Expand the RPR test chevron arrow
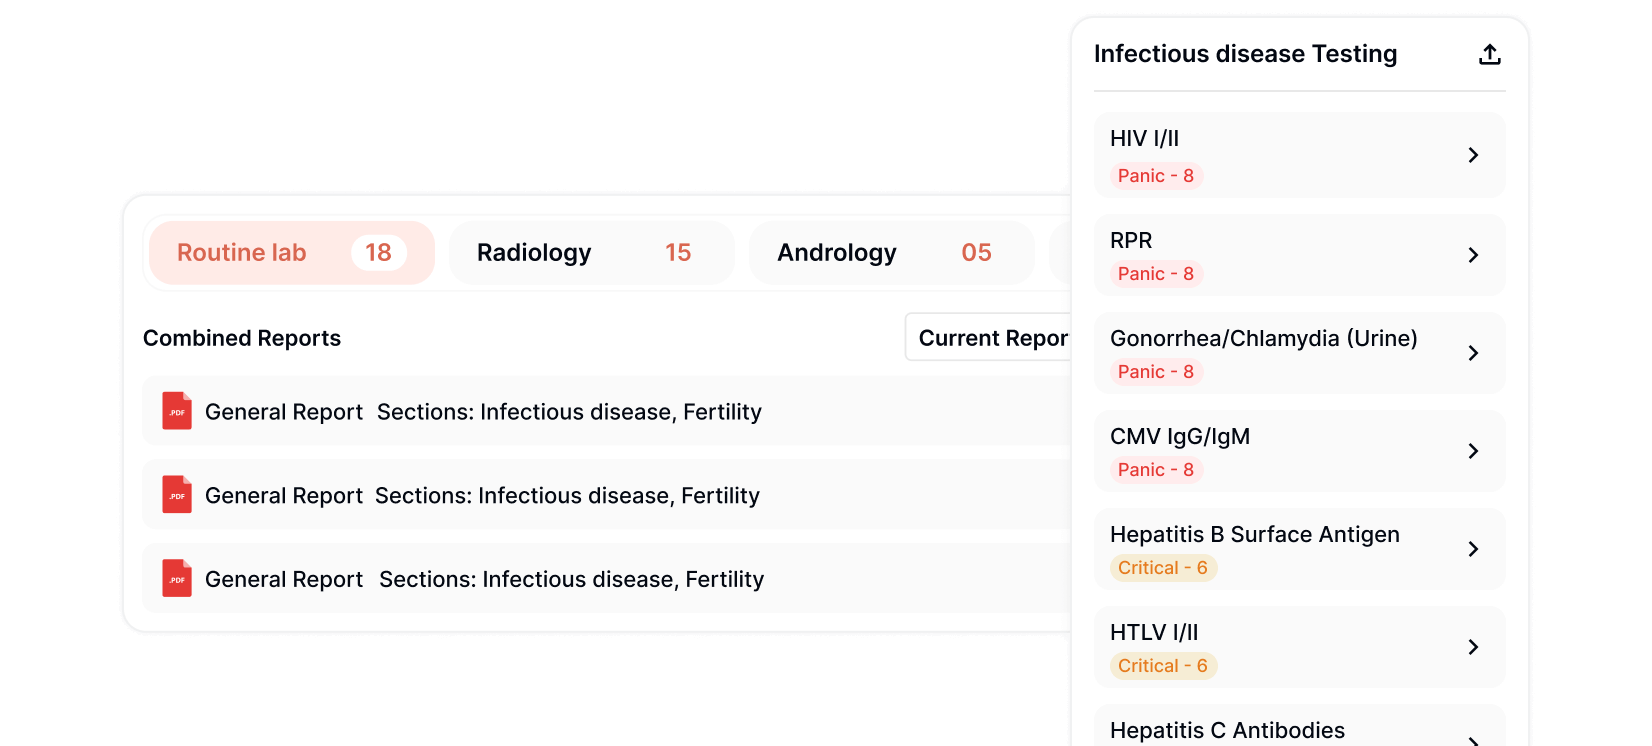 click(x=1473, y=255)
